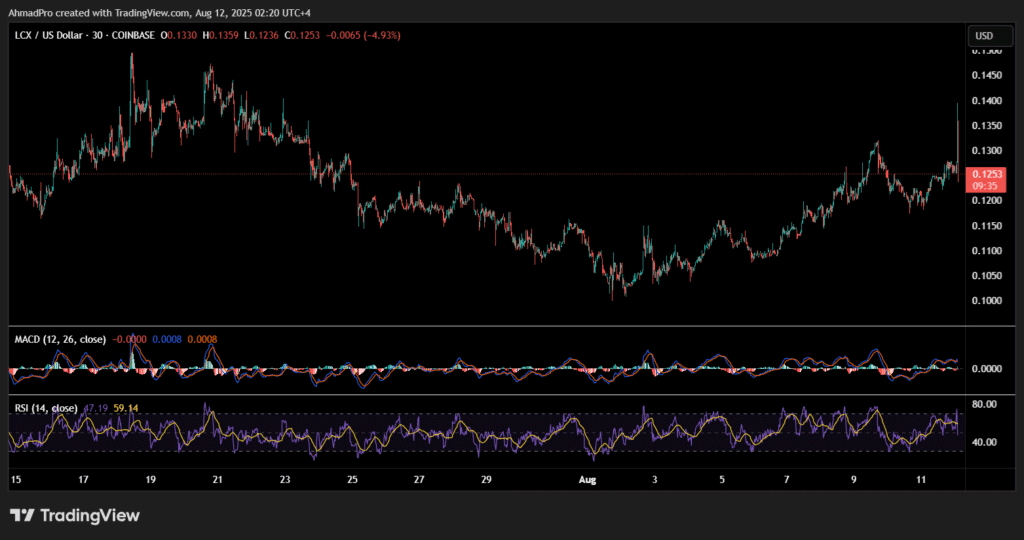
Task: Click the RSI 80.00 axis label
Action: click(984, 404)
